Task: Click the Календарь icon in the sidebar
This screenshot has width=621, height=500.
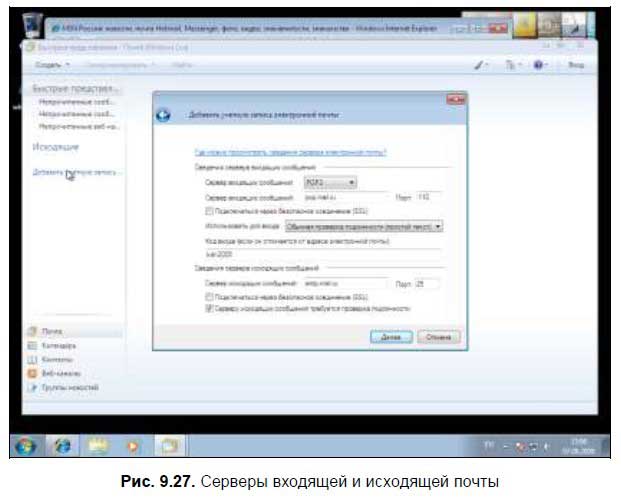Action: (32, 345)
